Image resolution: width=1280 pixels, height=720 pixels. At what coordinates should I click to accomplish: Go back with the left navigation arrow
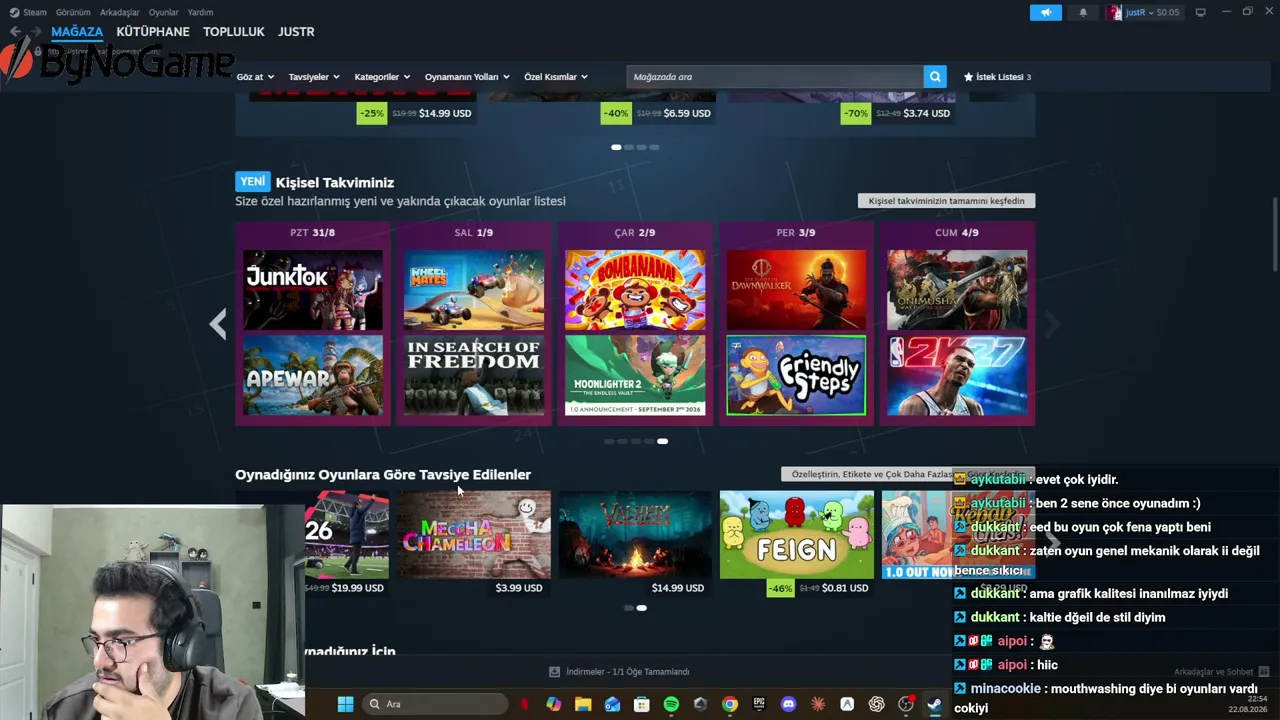(x=15, y=32)
